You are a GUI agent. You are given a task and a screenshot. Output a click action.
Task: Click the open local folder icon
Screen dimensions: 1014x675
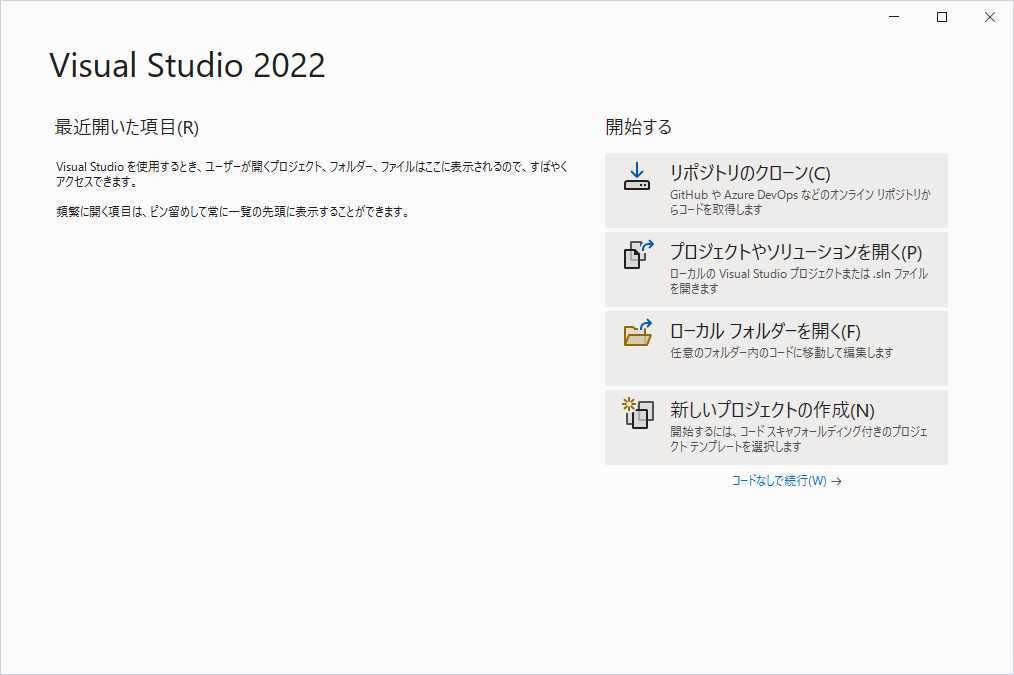click(x=637, y=334)
